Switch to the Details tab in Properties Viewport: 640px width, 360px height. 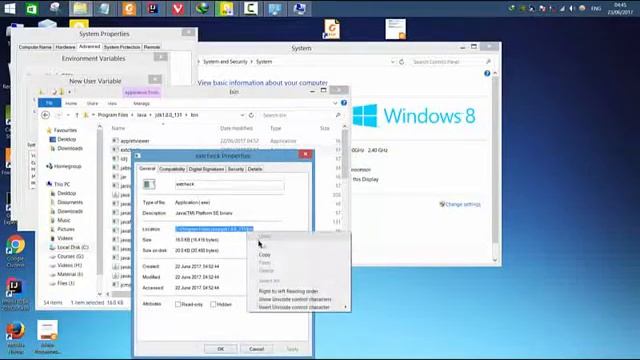point(255,169)
